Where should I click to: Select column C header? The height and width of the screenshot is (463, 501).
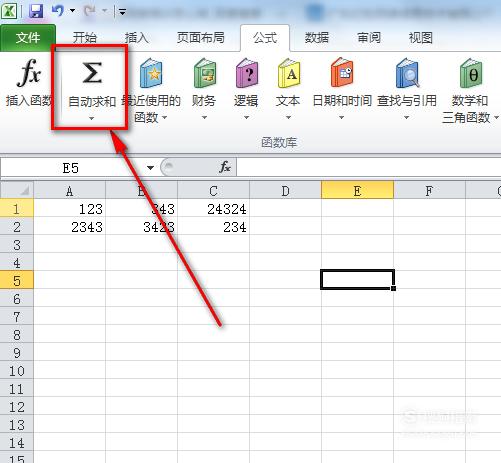click(213, 191)
